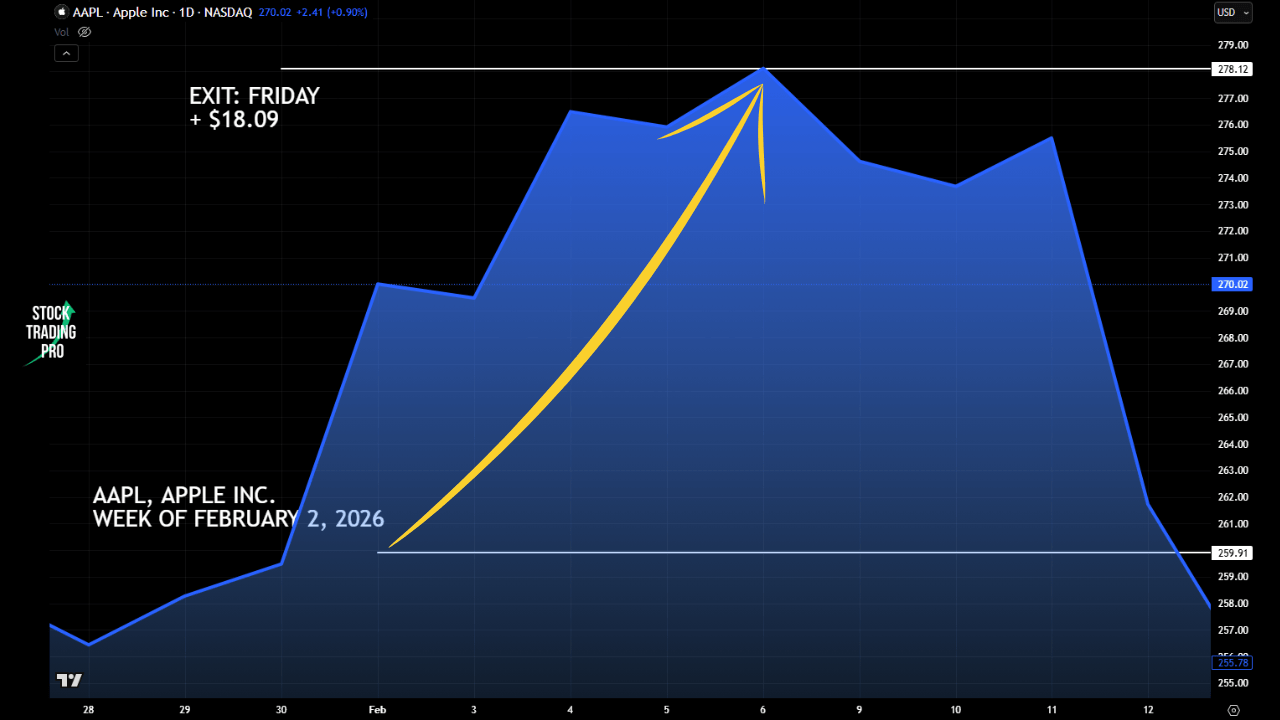
Task: Click the 4 label on the date axis
Action: pyautogui.click(x=570, y=709)
